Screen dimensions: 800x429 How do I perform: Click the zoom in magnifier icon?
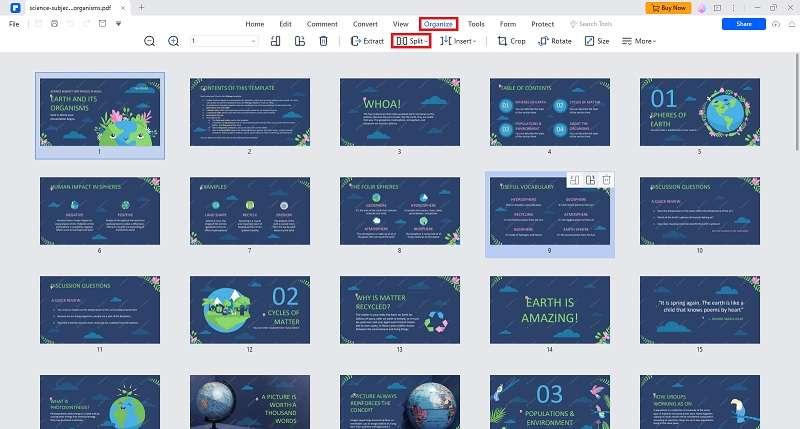pyautogui.click(x=173, y=41)
